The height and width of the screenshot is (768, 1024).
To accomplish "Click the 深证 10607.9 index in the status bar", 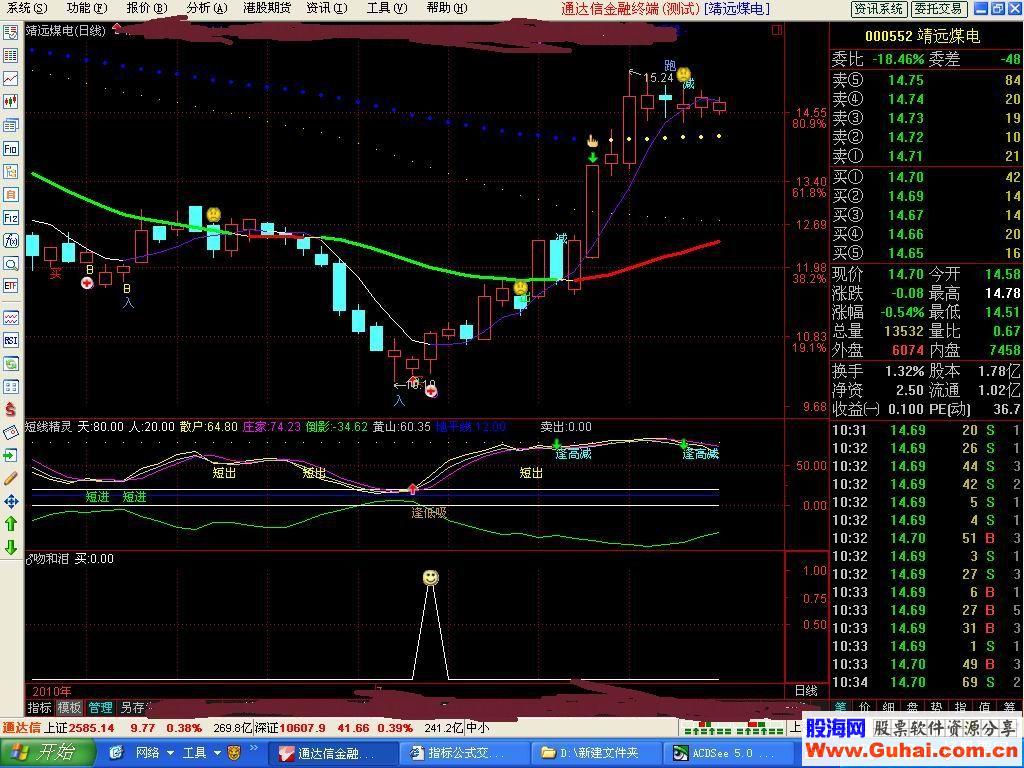I will click(x=289, y=728).
